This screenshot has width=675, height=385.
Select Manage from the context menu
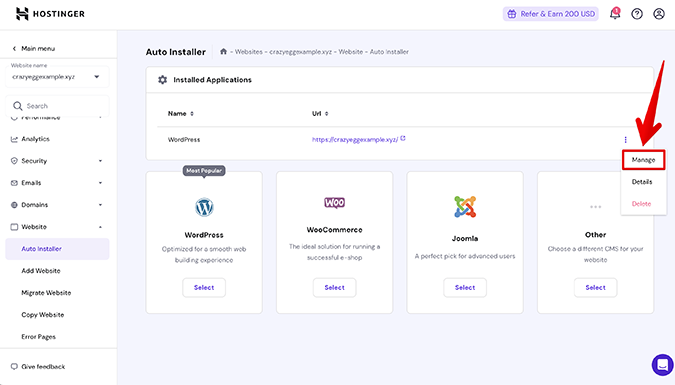tap(643, 160)
